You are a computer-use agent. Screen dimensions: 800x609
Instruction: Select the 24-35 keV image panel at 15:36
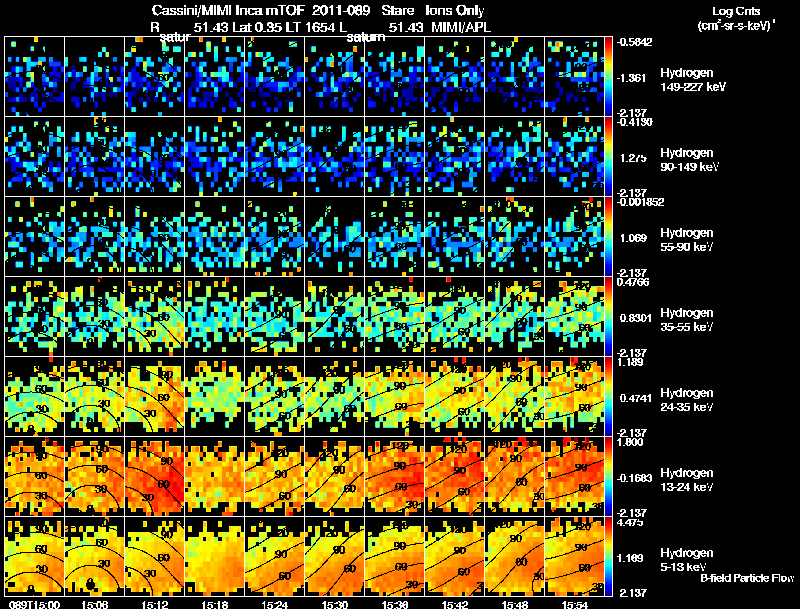point(395,396)
